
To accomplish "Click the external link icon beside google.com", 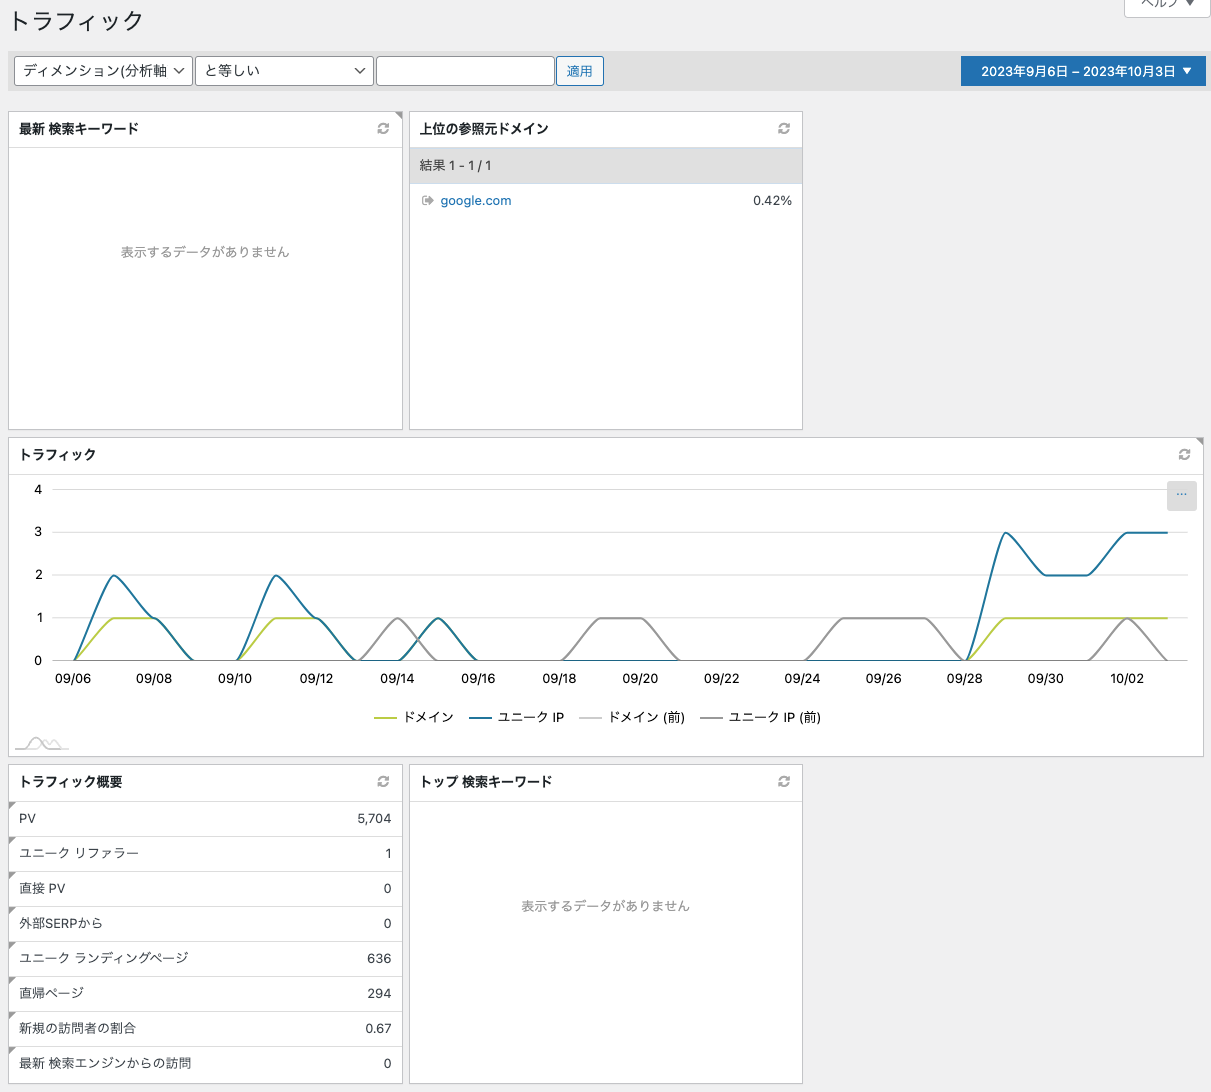I will point(428,201).
